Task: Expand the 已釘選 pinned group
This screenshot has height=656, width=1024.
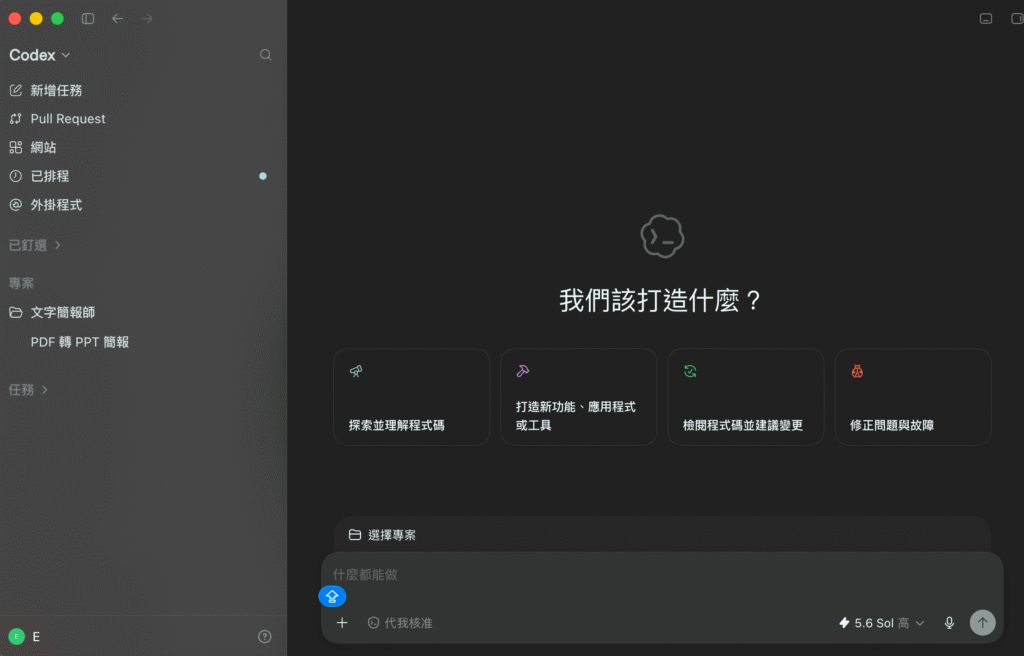Action: point(35,245)
